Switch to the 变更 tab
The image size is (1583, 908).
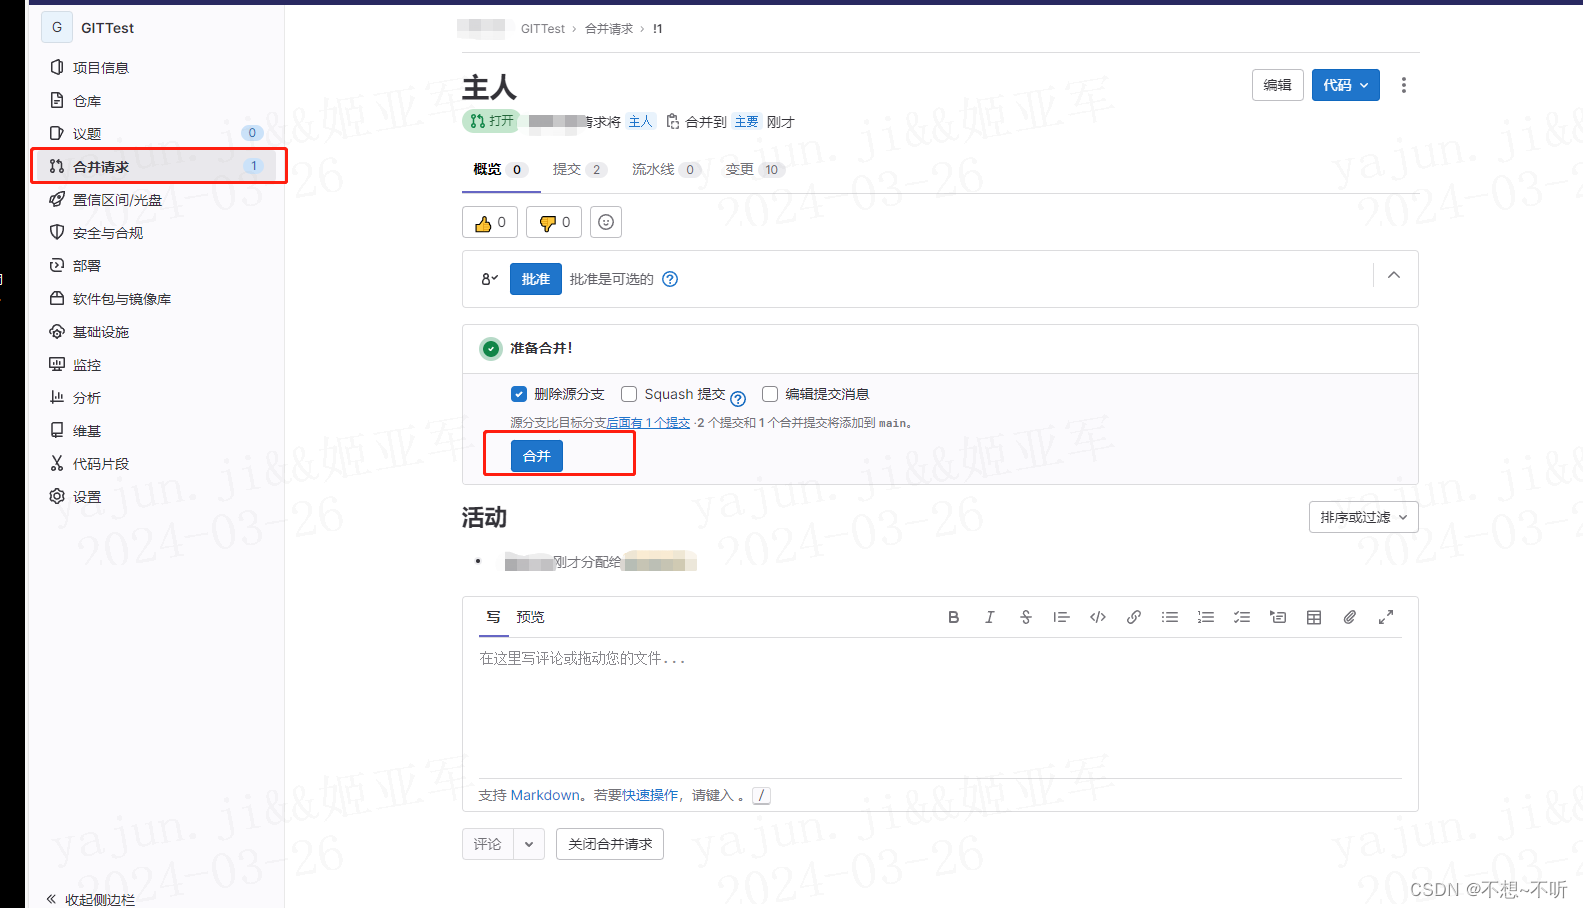[755, 170]
